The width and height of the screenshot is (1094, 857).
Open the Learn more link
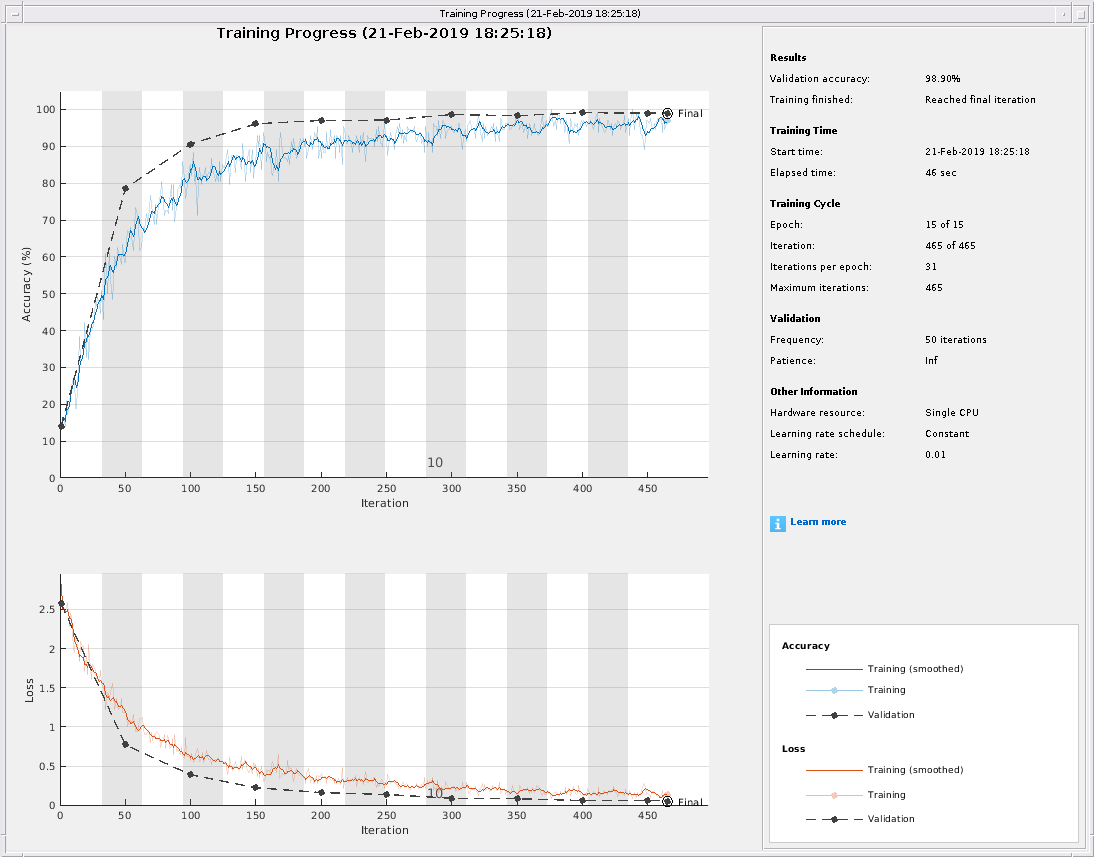tap(818, 522)
